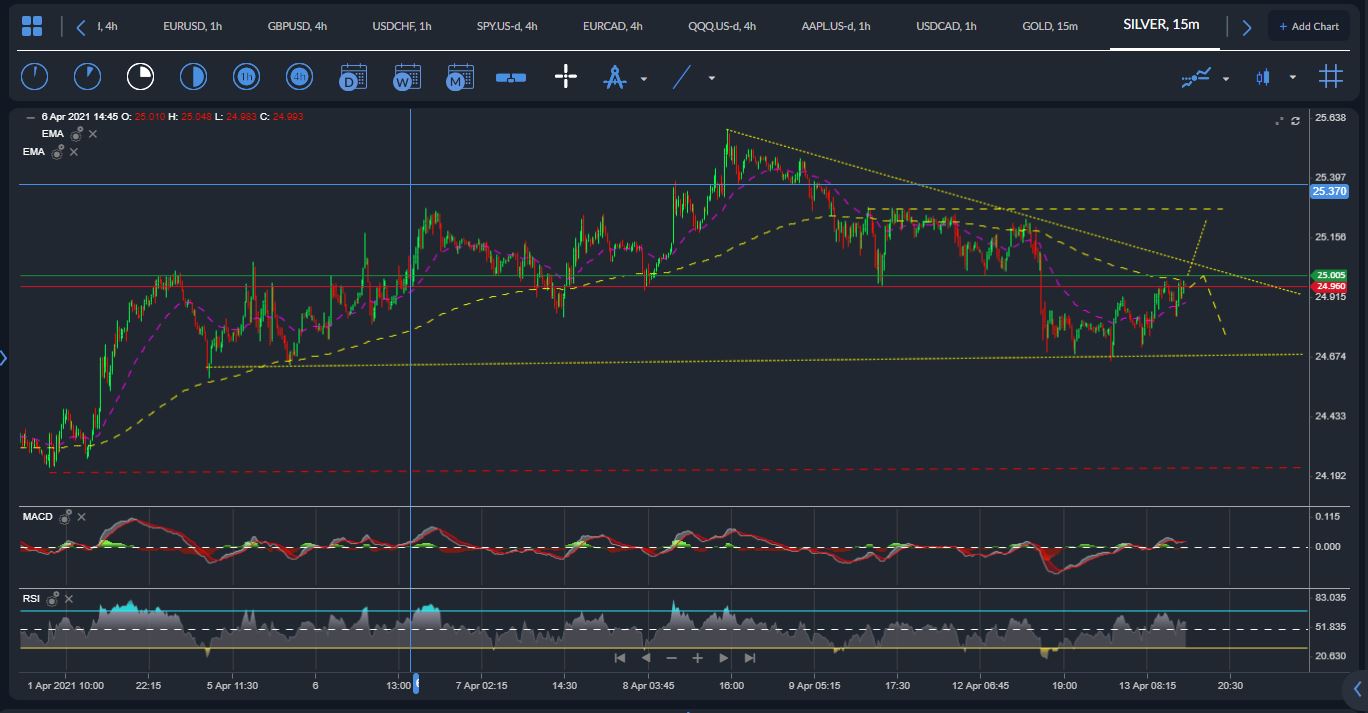Open settings for the second EMA
Image resolution: width=1368 pixels, height=713 pixels.
[58, 151]
